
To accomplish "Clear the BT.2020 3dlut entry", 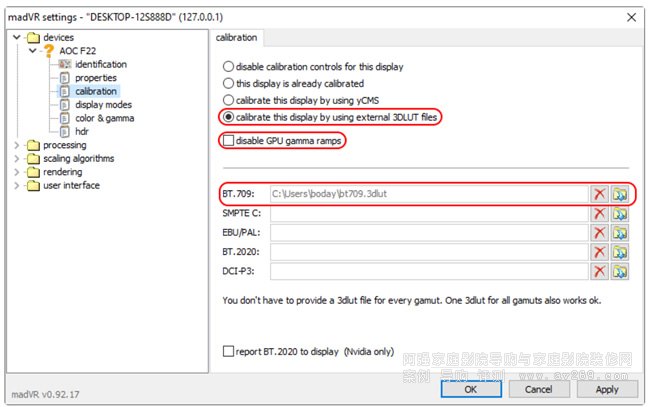I will click(x=600, y=252).
